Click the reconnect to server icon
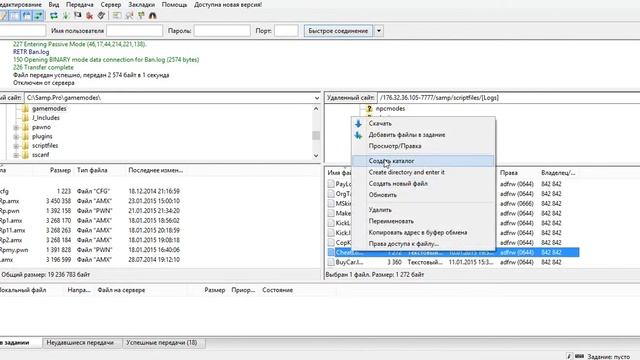This screenshot has width=640, height=360. click(101, 16)
